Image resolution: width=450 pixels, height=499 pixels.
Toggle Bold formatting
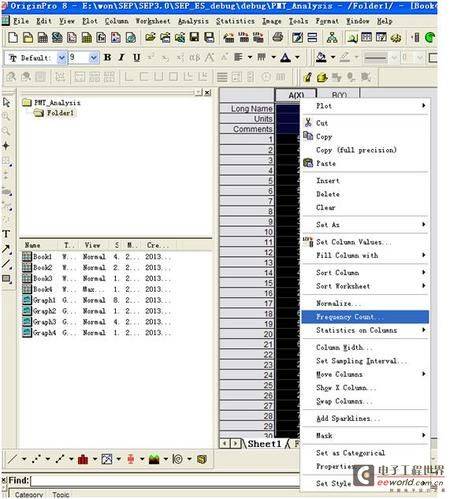107,57
